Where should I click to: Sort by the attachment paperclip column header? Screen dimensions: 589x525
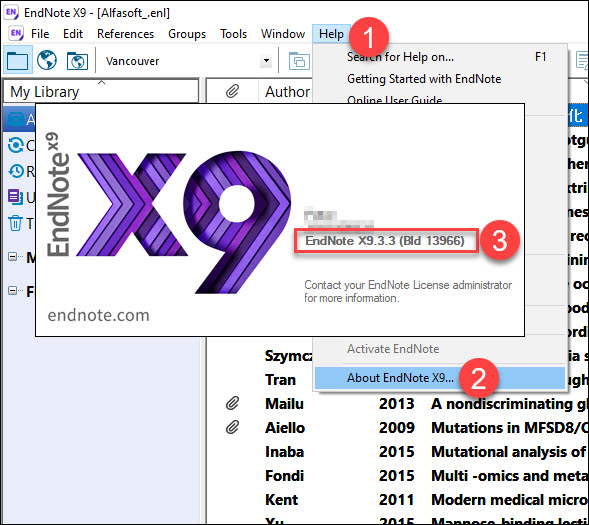coord(233,91)
